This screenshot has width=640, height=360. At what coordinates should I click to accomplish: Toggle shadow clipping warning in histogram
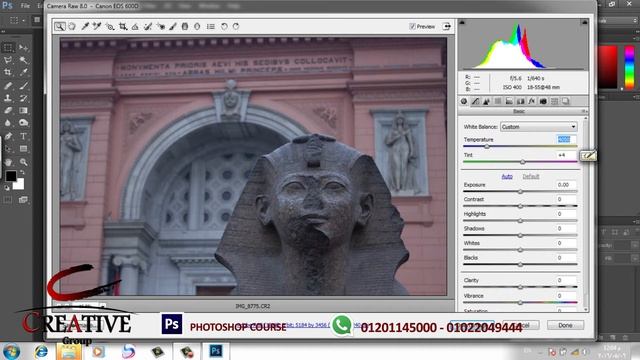462,22
